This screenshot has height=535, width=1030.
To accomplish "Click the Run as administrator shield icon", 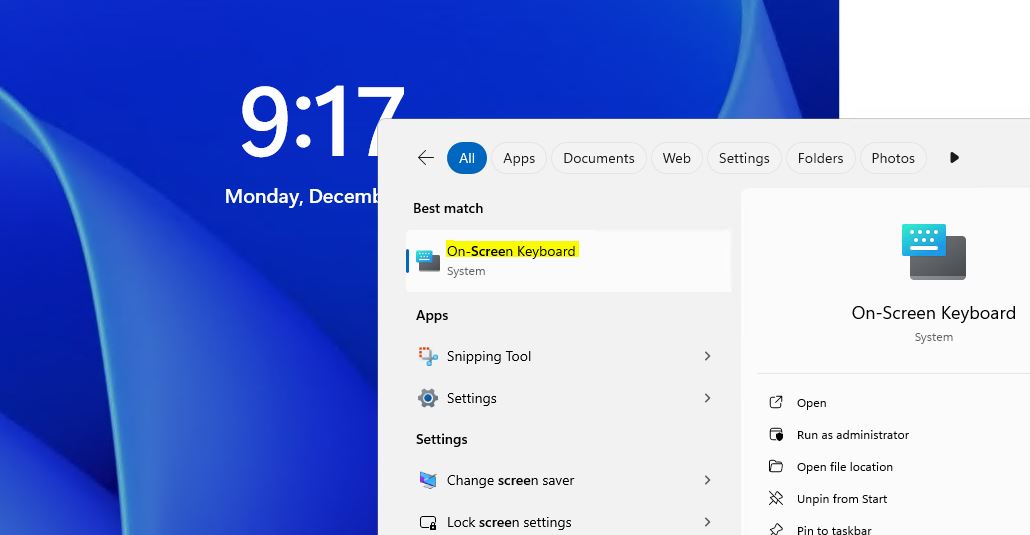I will click(x=776, y=434).
